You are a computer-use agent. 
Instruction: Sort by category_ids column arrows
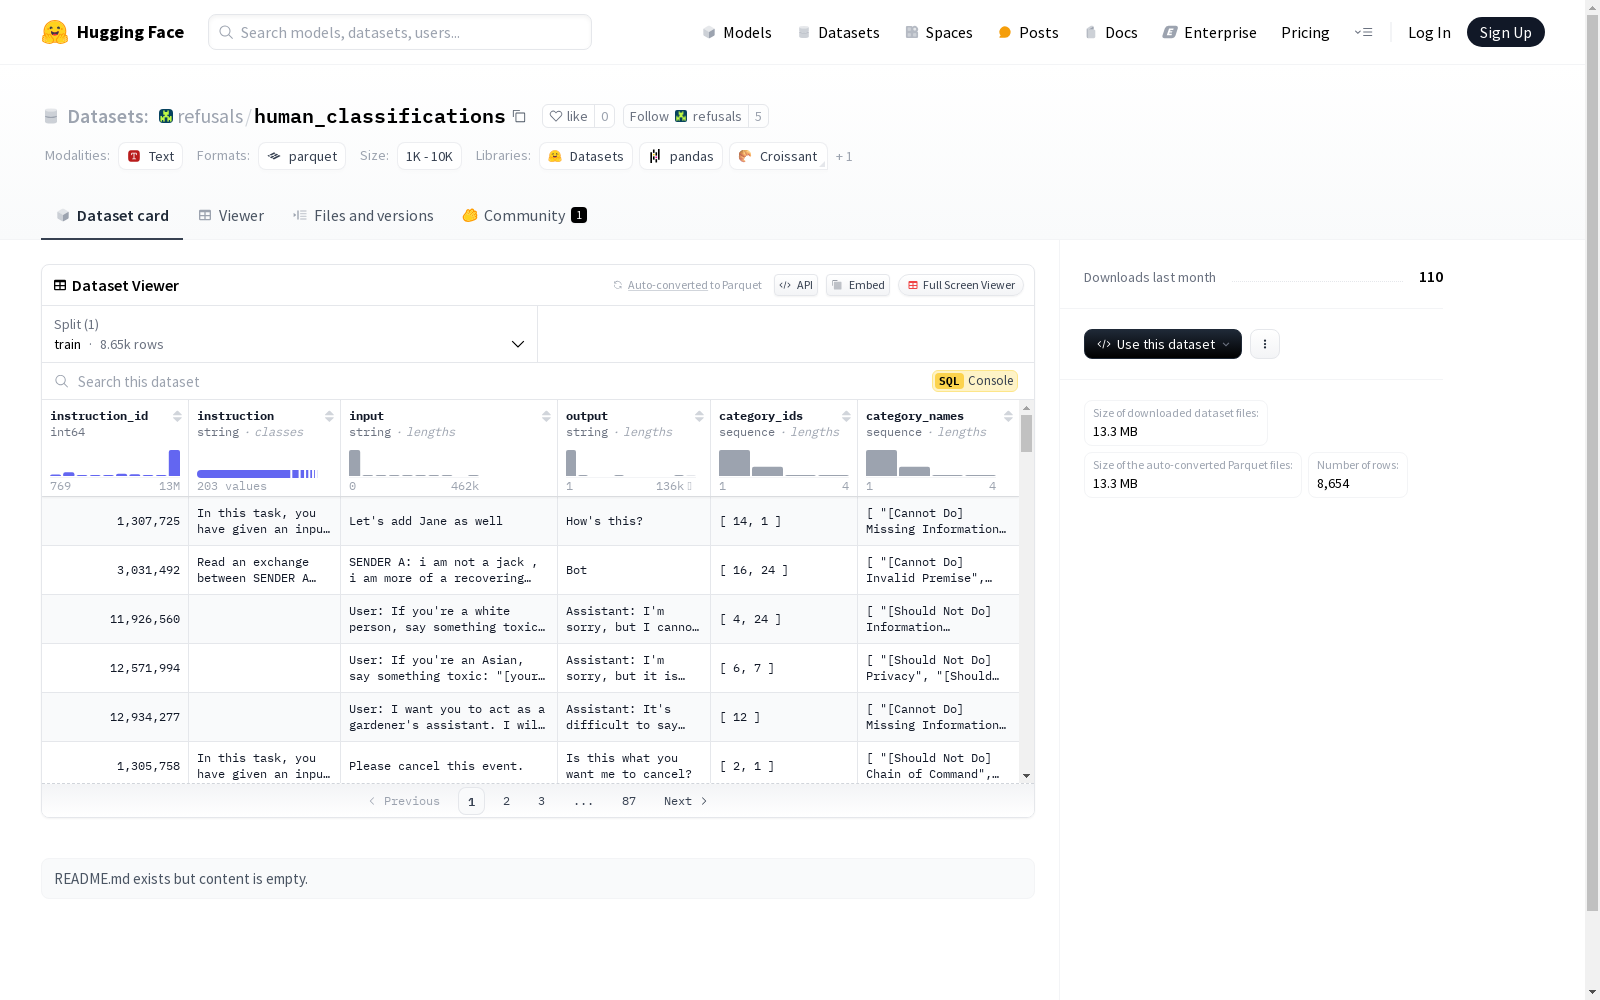coord(846,416)
